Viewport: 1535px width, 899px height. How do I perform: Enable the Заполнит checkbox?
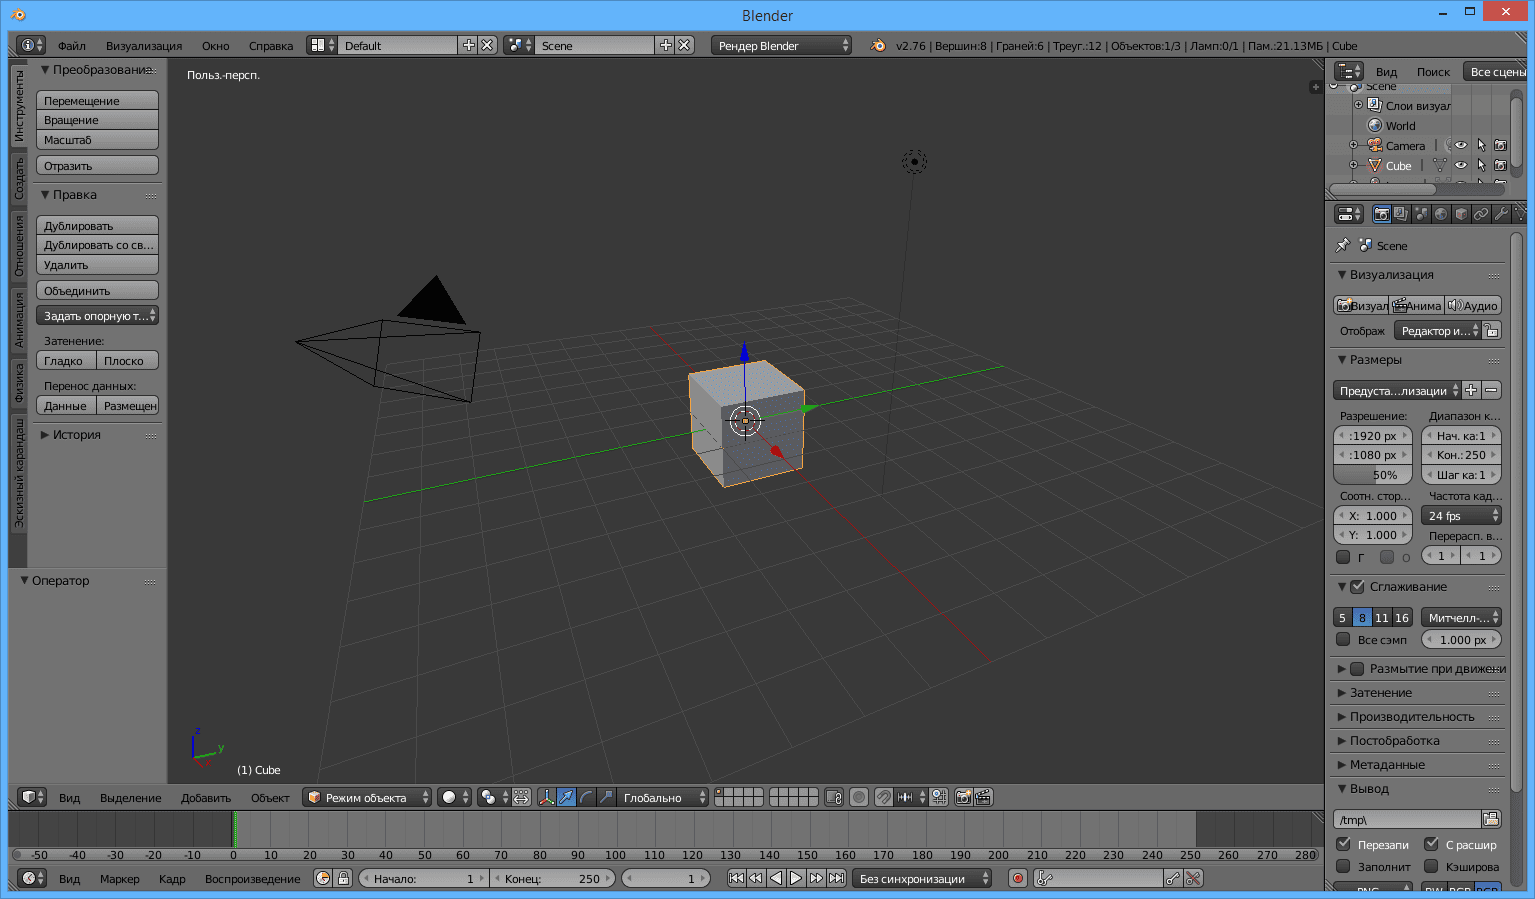point(1343,866)
